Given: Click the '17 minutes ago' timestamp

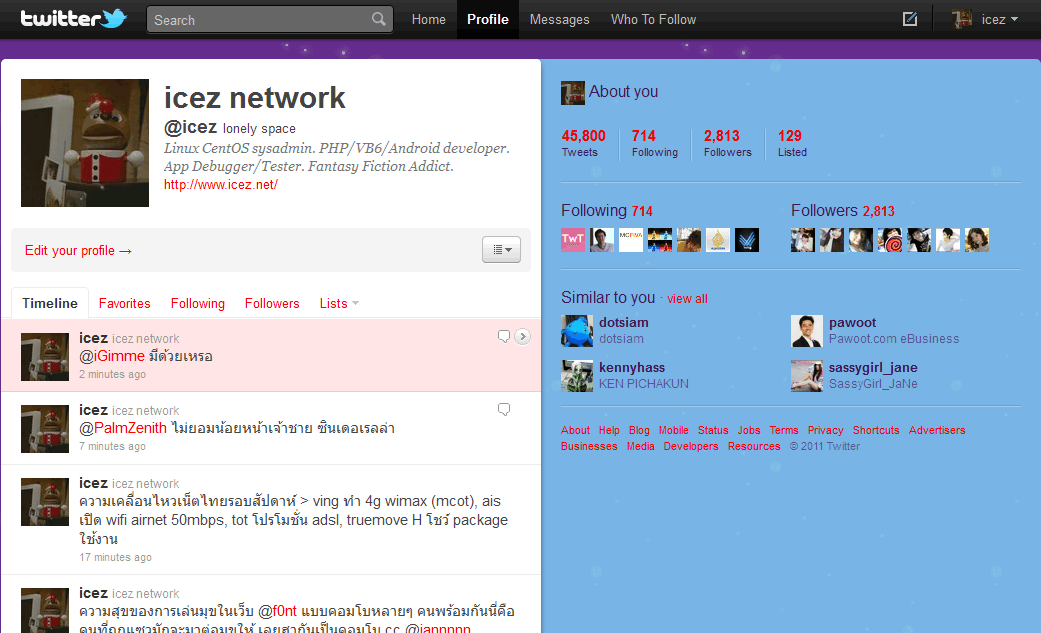Looking at the screenshot, I should (115, 557).
